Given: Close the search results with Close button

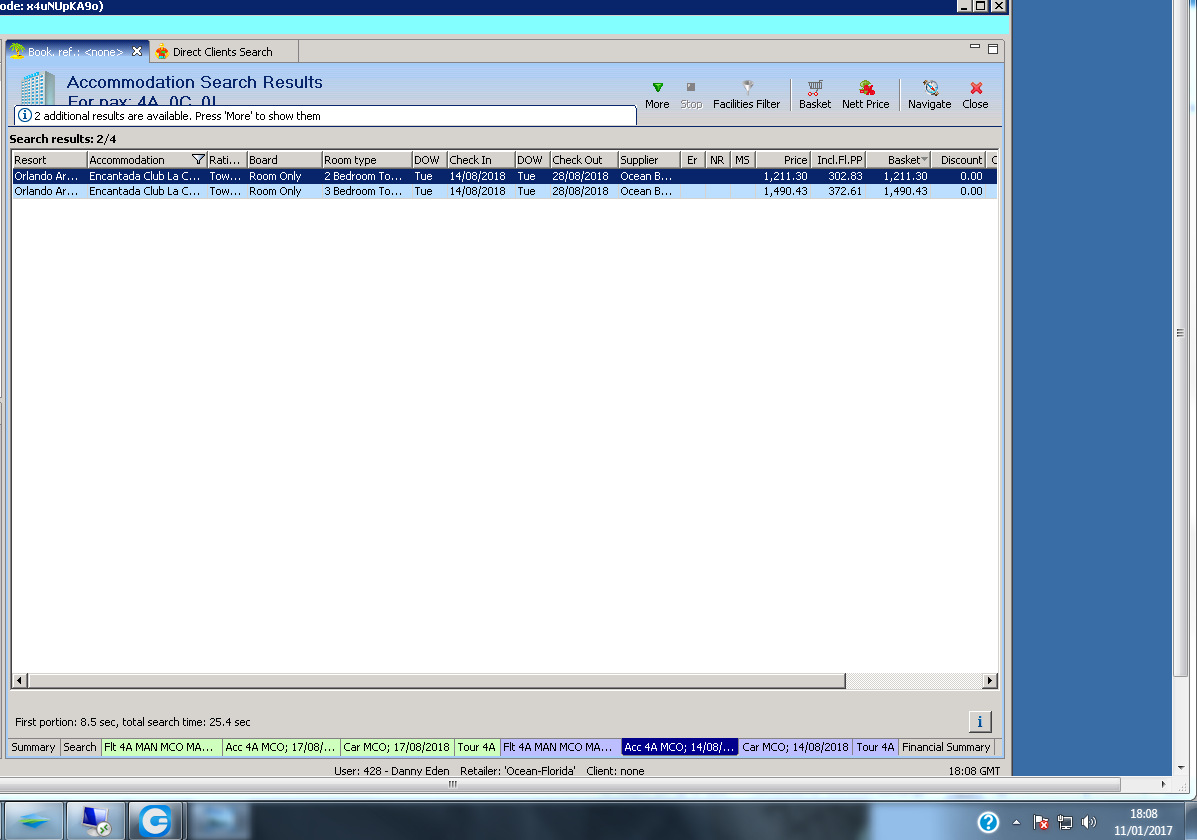Looking at the screenshot, I should (975, 95).
